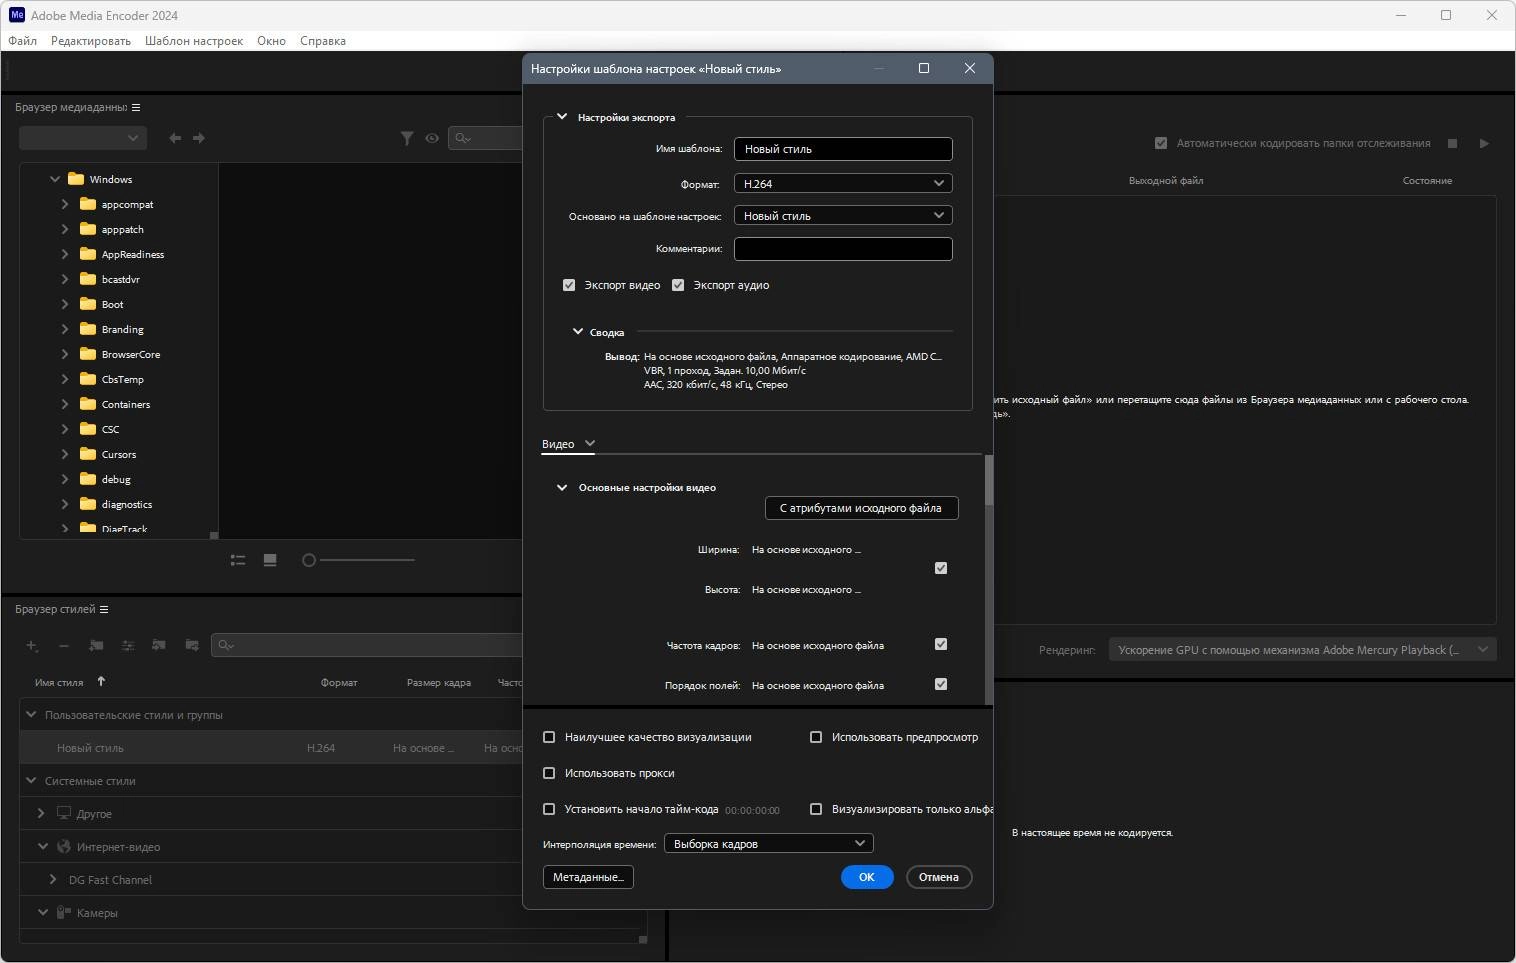Click the stop queue square icon
The height and width of the screenshot is (963, 1516).
point(1453,143)
